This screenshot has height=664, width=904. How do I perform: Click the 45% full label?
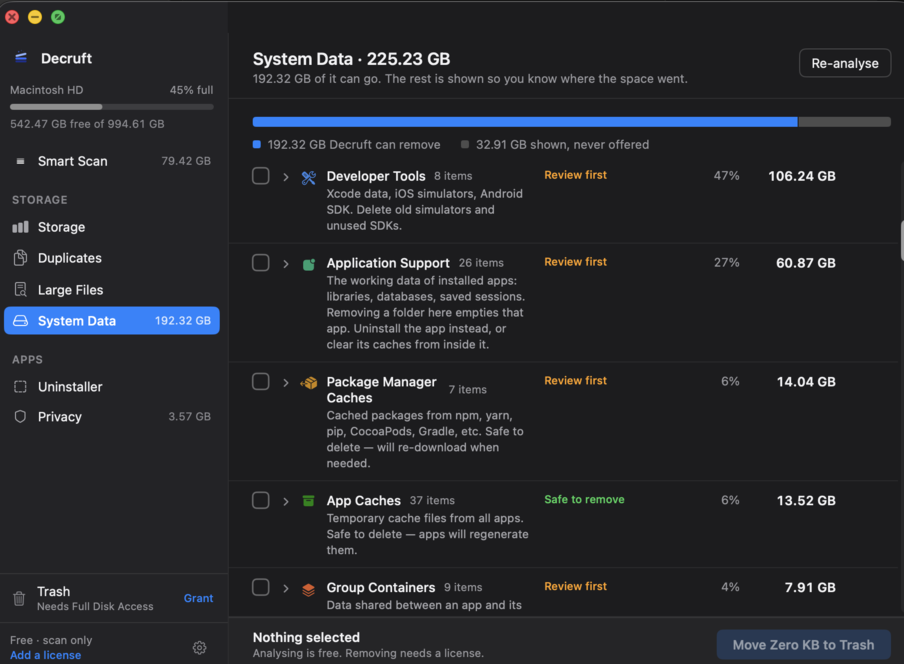191,90
